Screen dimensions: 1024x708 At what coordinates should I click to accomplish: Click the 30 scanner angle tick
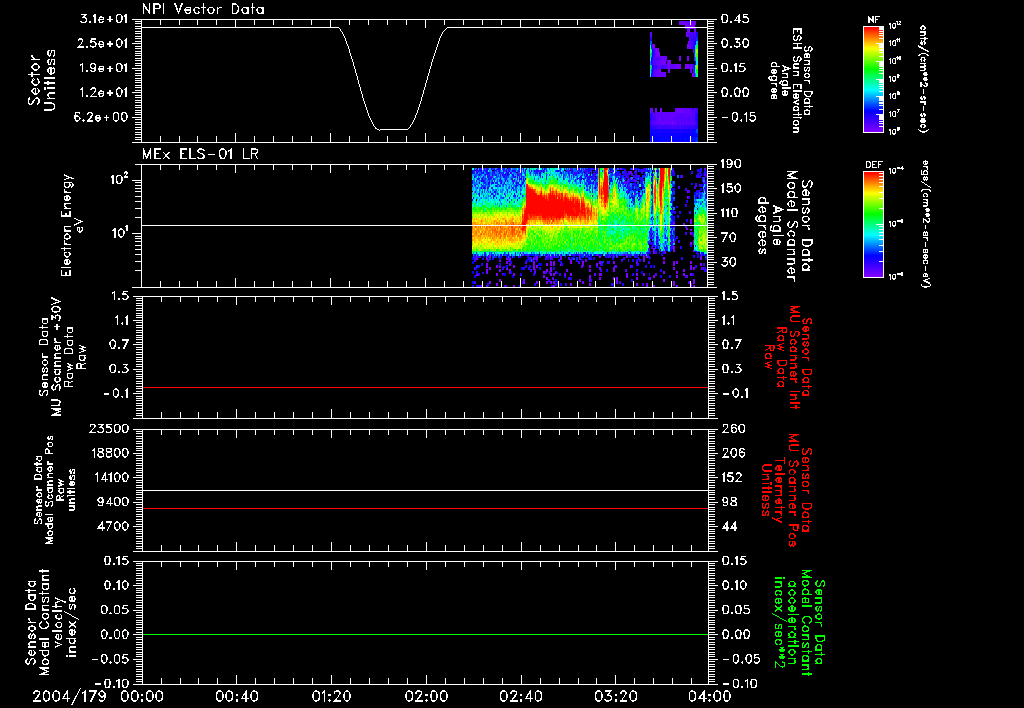(729, 262)
